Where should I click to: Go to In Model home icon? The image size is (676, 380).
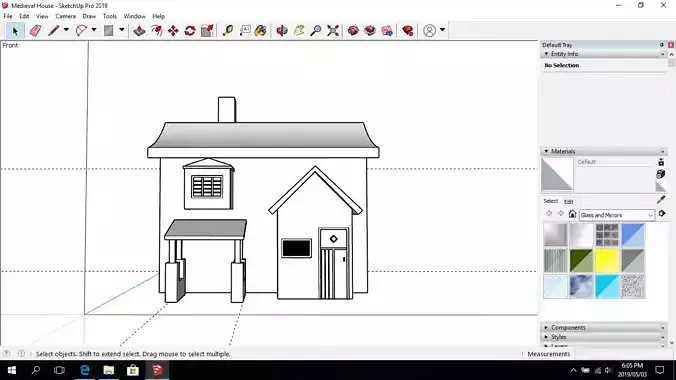pos(572,214)
